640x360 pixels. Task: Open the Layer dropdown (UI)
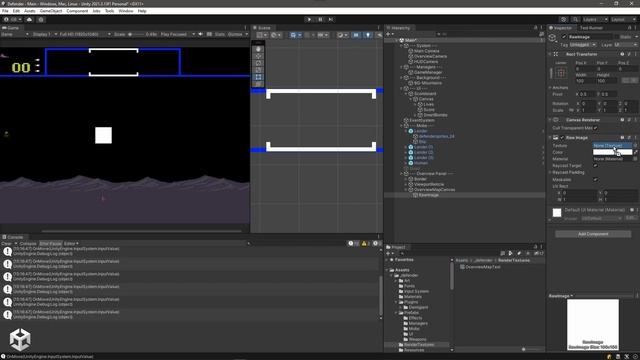point(626,44)
